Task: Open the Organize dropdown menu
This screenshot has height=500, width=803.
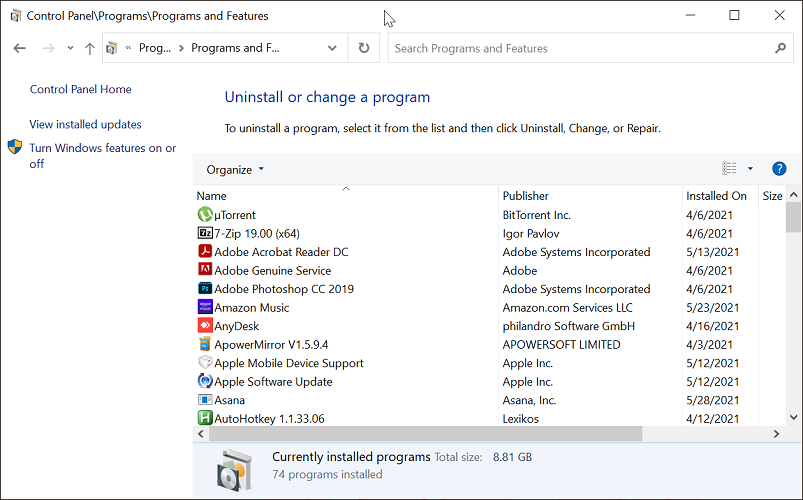Action: [235, 169]
